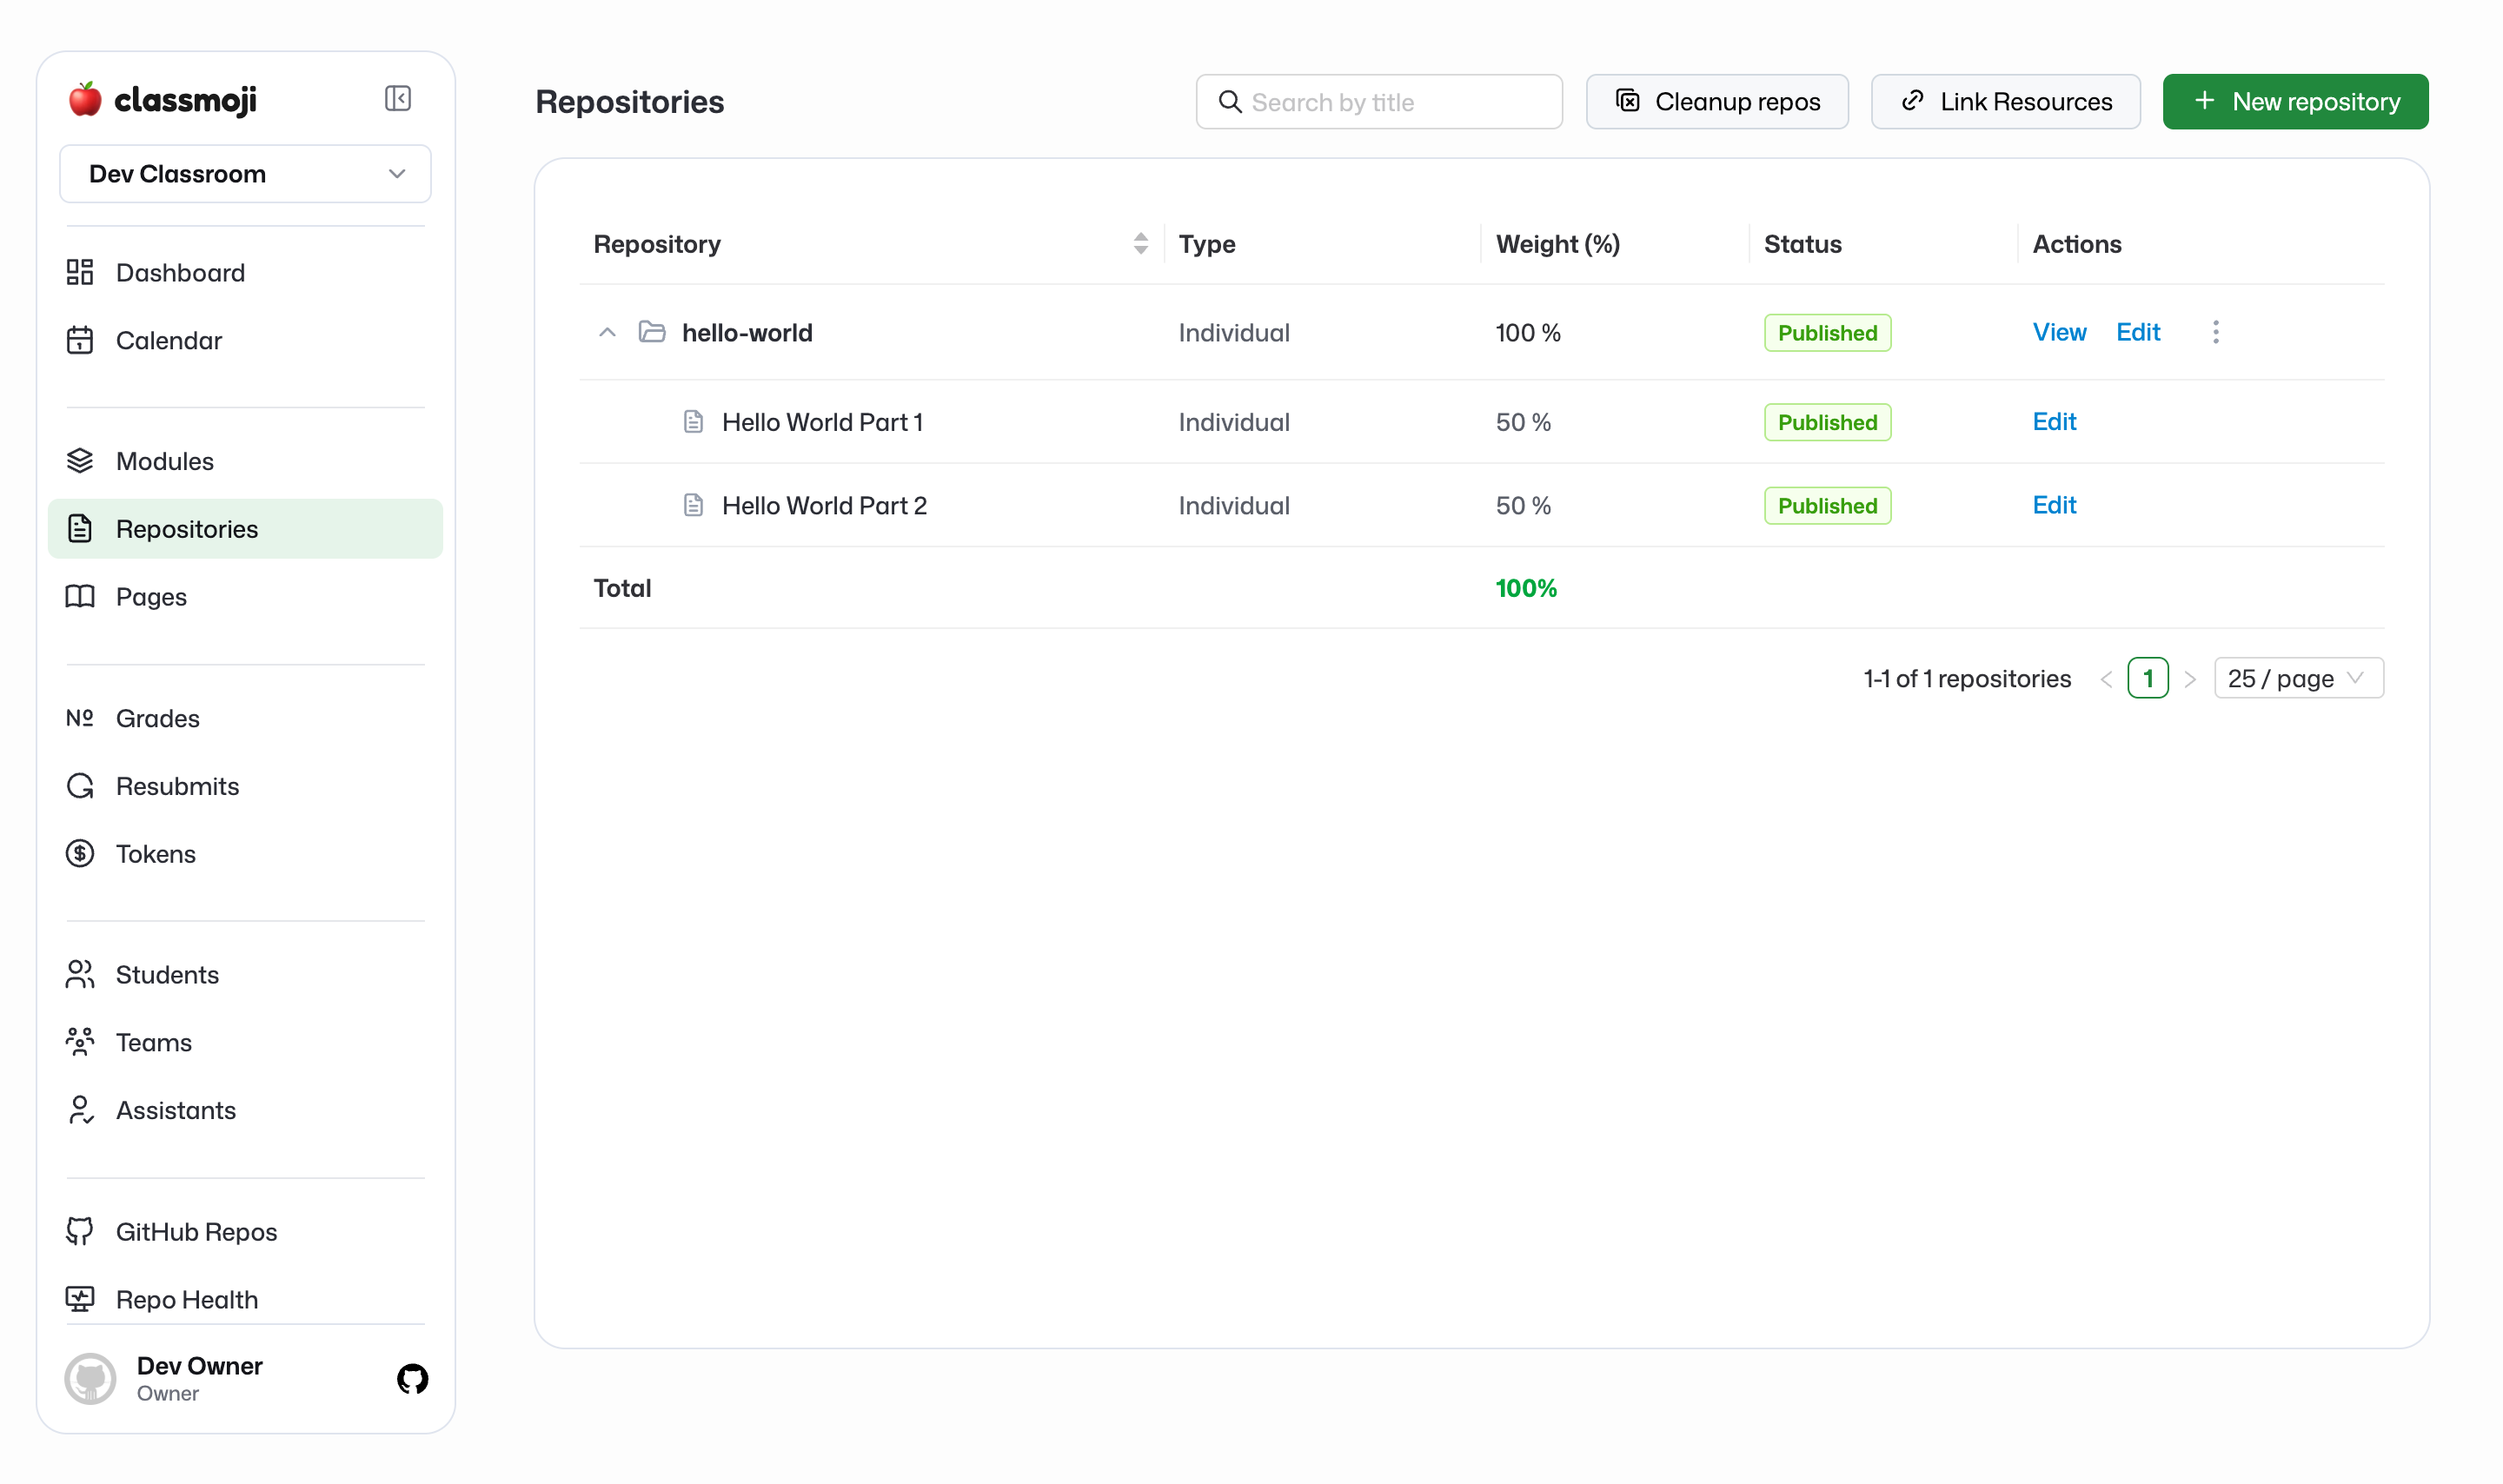Click the search magnifier icon
Image resolution: width=2503 pixels, height=1484 pixels.
(1230, 102)
